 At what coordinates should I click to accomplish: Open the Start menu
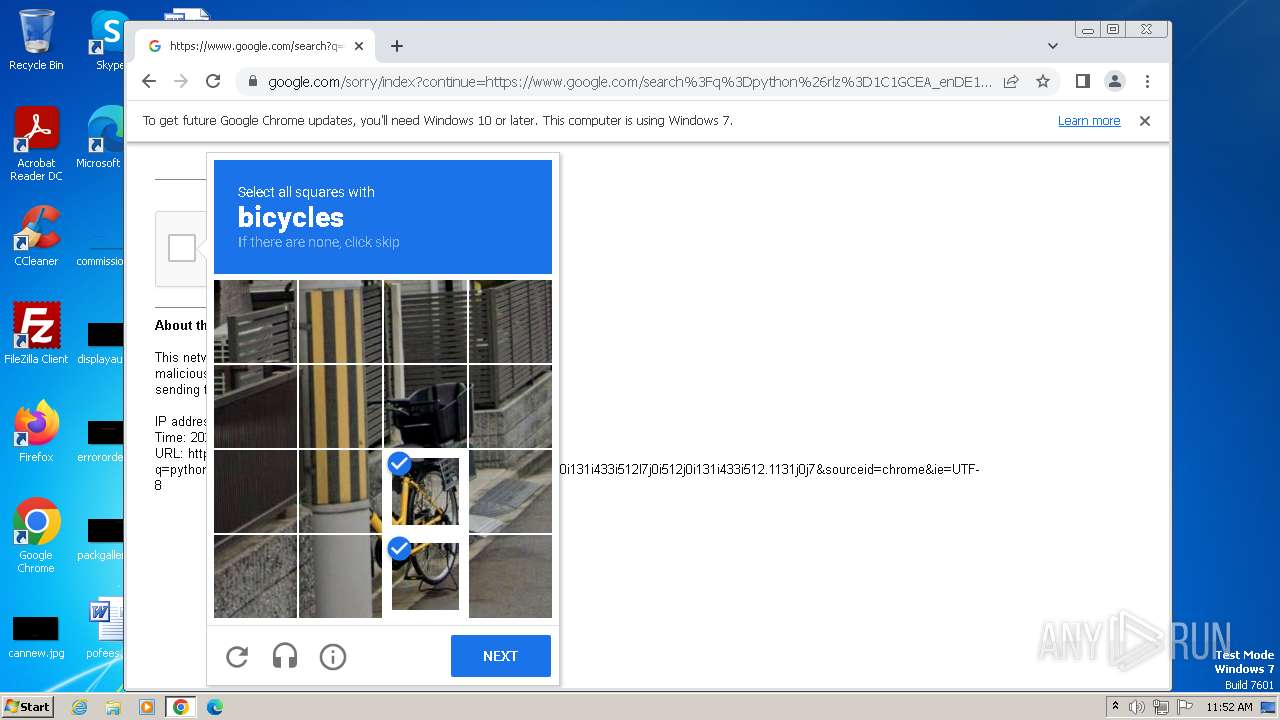tap(27, 707)
